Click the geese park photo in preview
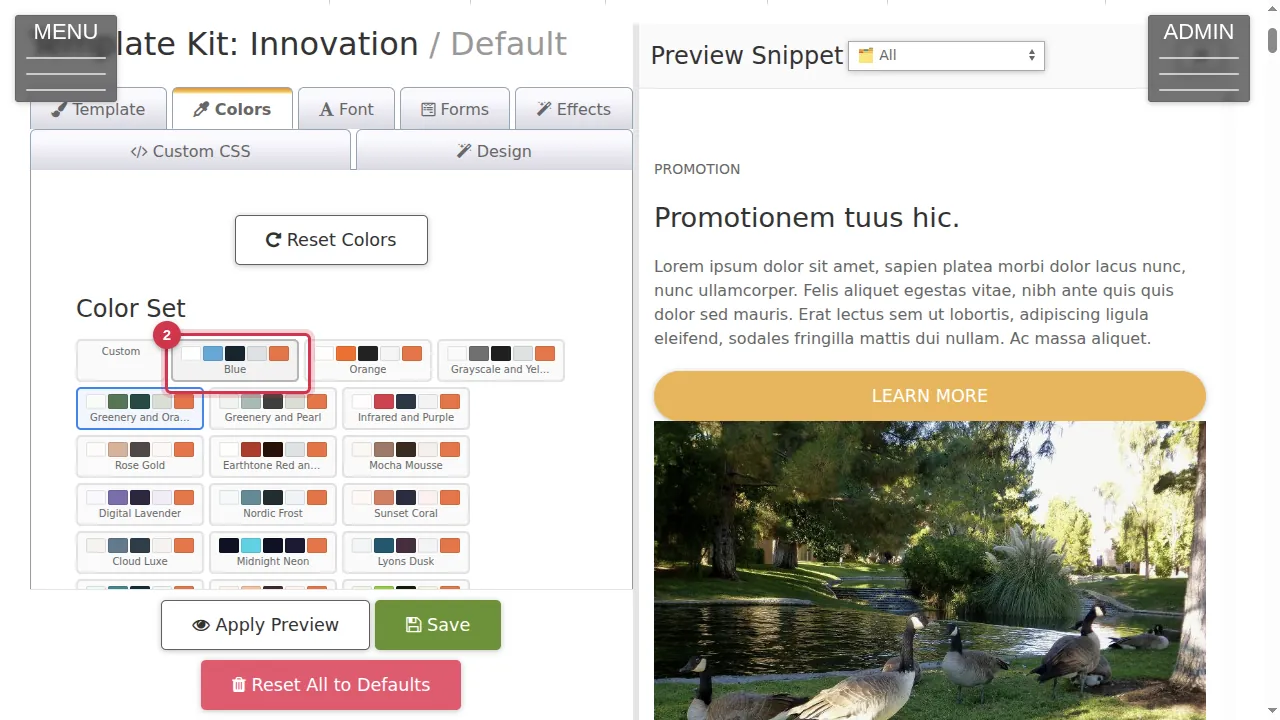Viewport: 1280px width, 720px height. click(x=930, y=570)
